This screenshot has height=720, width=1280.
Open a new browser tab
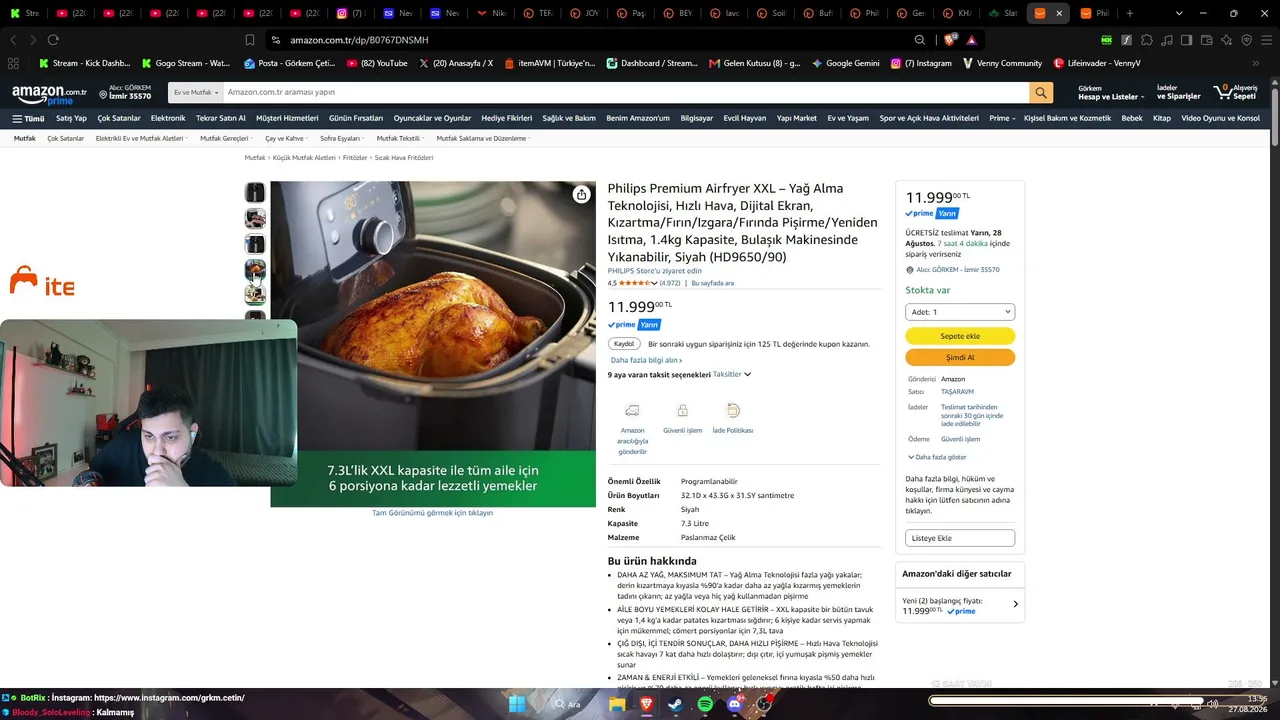click(x=1132, y=13)
